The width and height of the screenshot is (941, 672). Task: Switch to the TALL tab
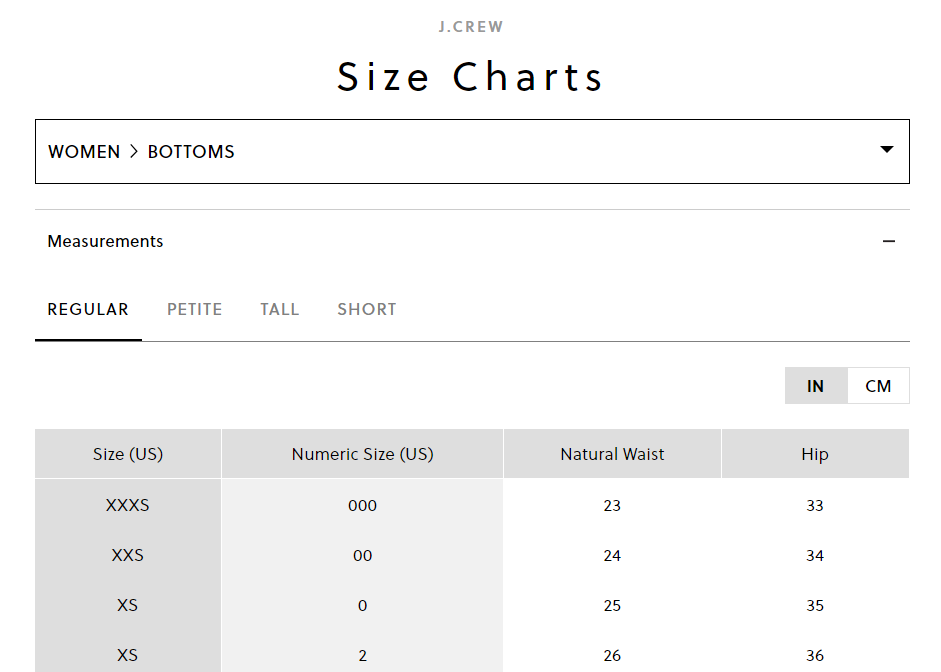280,309
